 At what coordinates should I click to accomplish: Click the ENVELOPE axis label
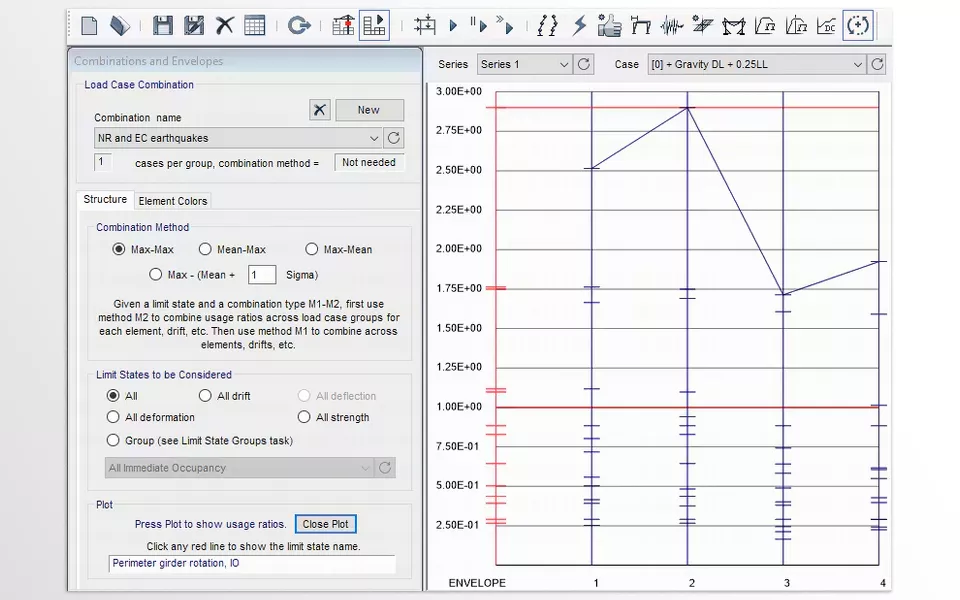point(477,583)
